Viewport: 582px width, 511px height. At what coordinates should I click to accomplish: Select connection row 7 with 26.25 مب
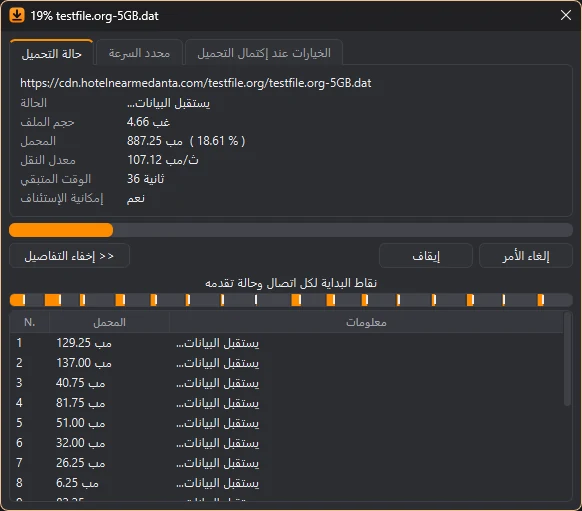point(287,463)
